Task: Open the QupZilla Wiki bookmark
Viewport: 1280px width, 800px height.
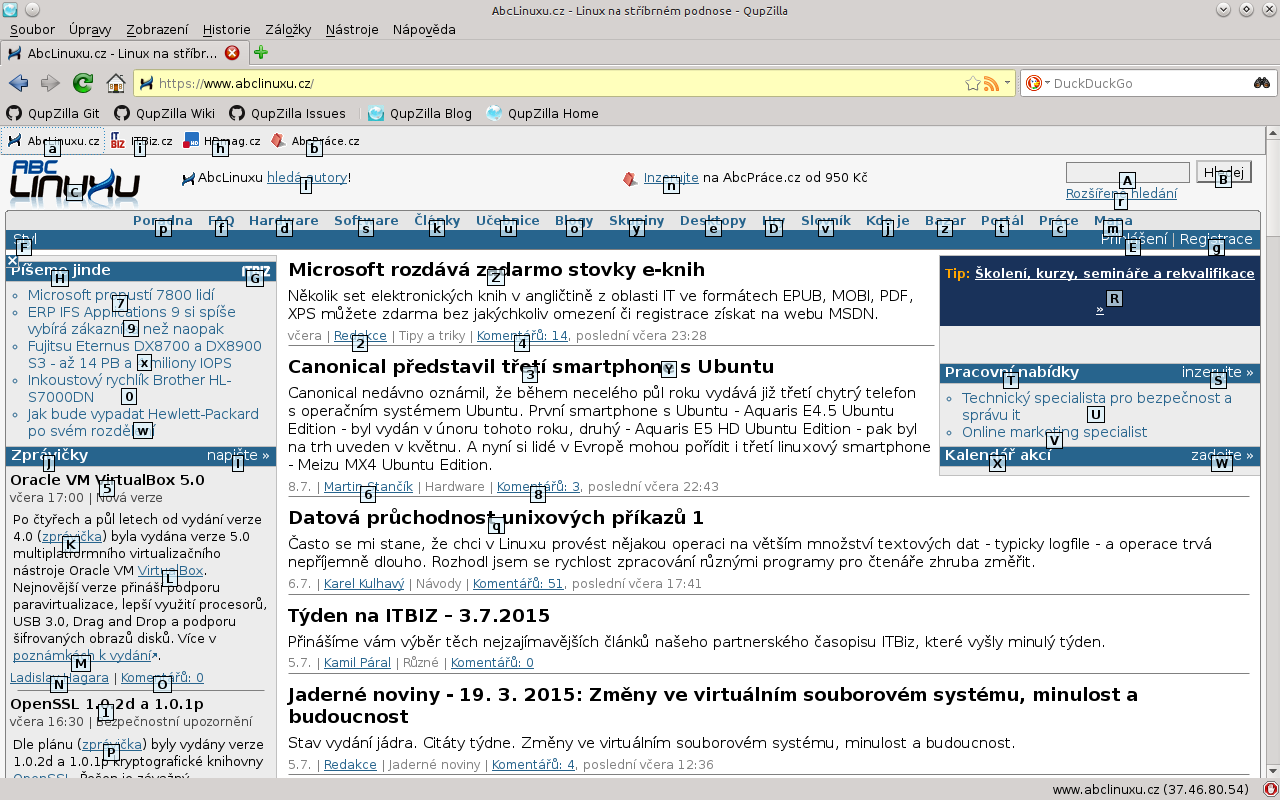Action: [x=164, y=113]
